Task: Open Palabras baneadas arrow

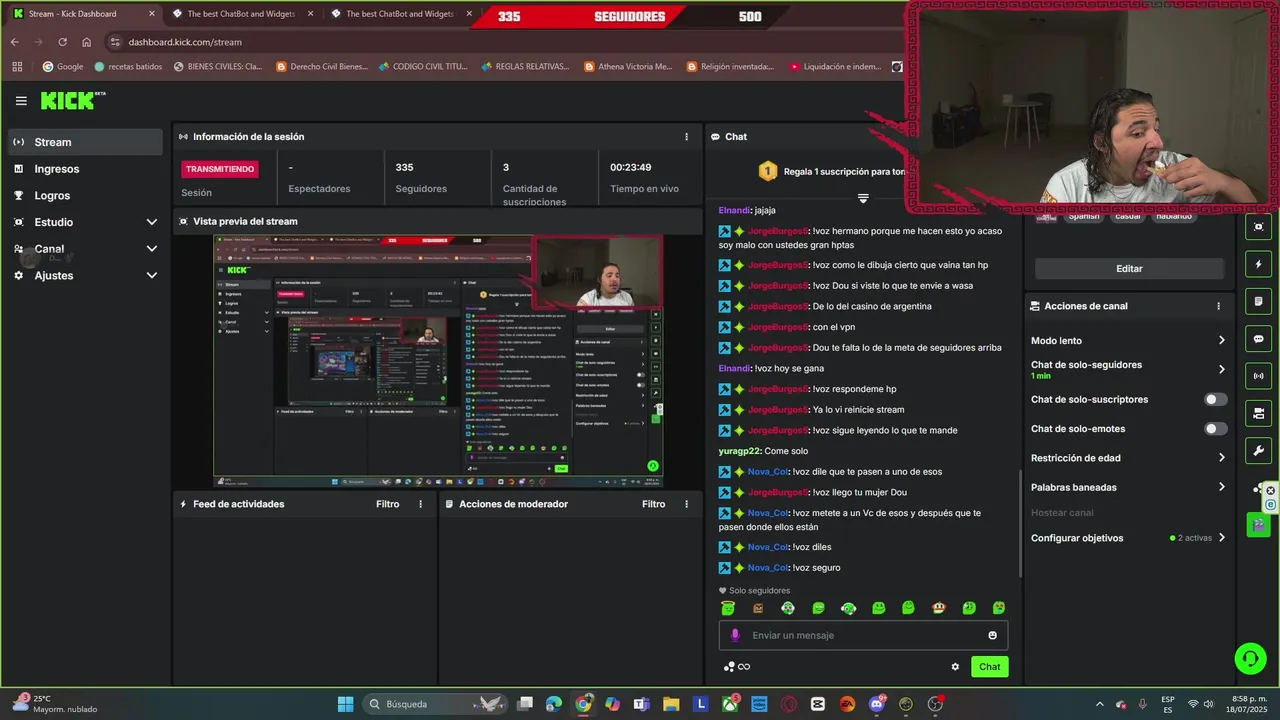Action: coord(1221,487)
